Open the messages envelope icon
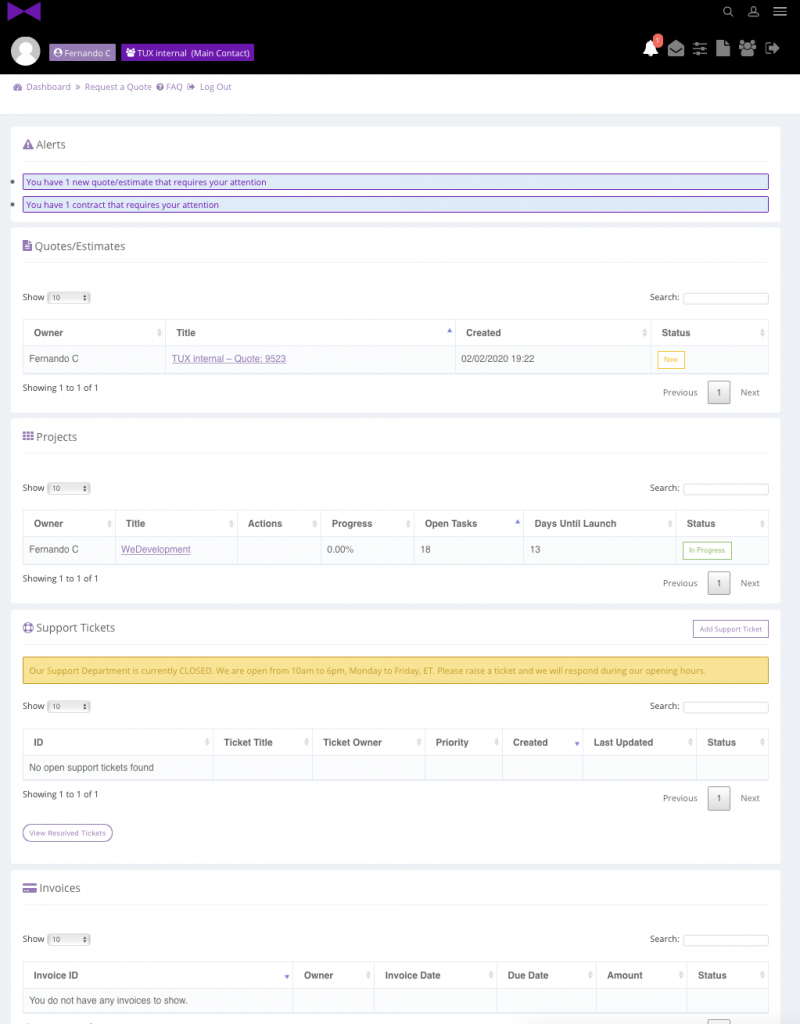The height and width of the screenshot is (1024, 800). click(676, 48)
